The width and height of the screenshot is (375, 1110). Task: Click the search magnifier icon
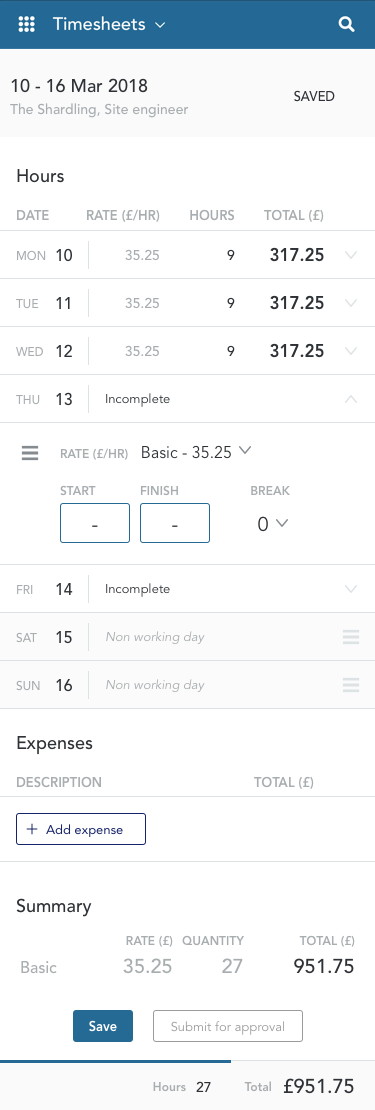(x=346, y=25)
